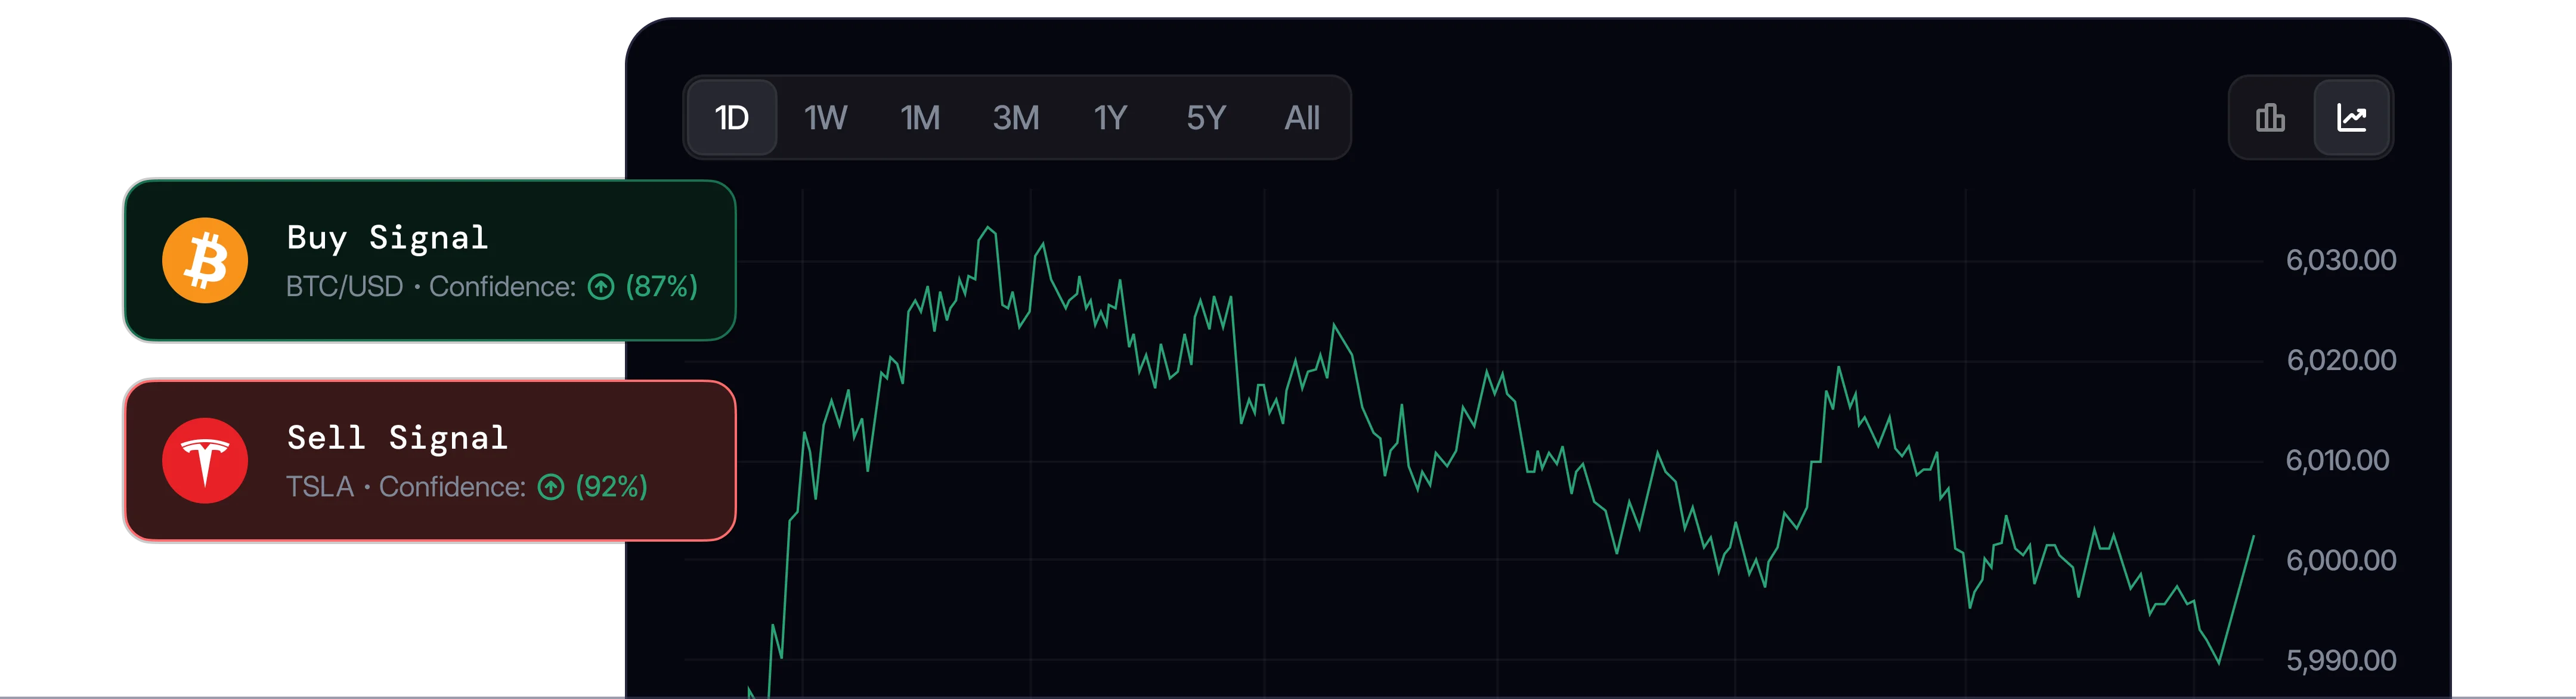Click the 6,010.00 axis label
This screenshot has height=699, width=2576.
[x=2337, y=461]
